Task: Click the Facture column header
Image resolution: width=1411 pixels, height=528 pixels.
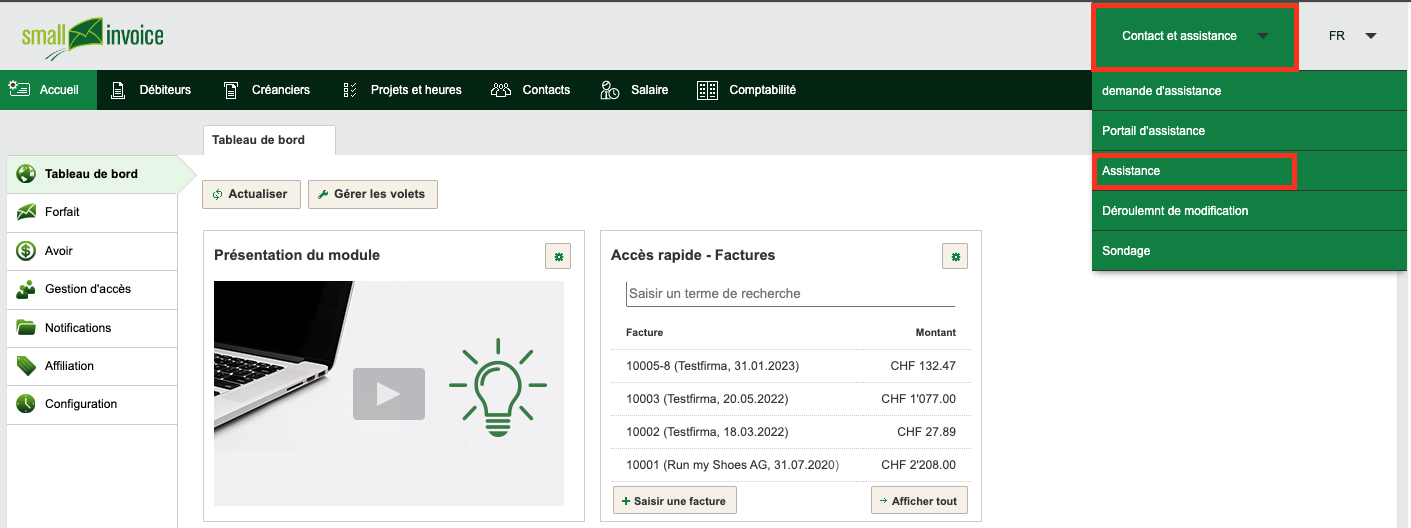Action: pyautogui.click(x=644, y=333)
